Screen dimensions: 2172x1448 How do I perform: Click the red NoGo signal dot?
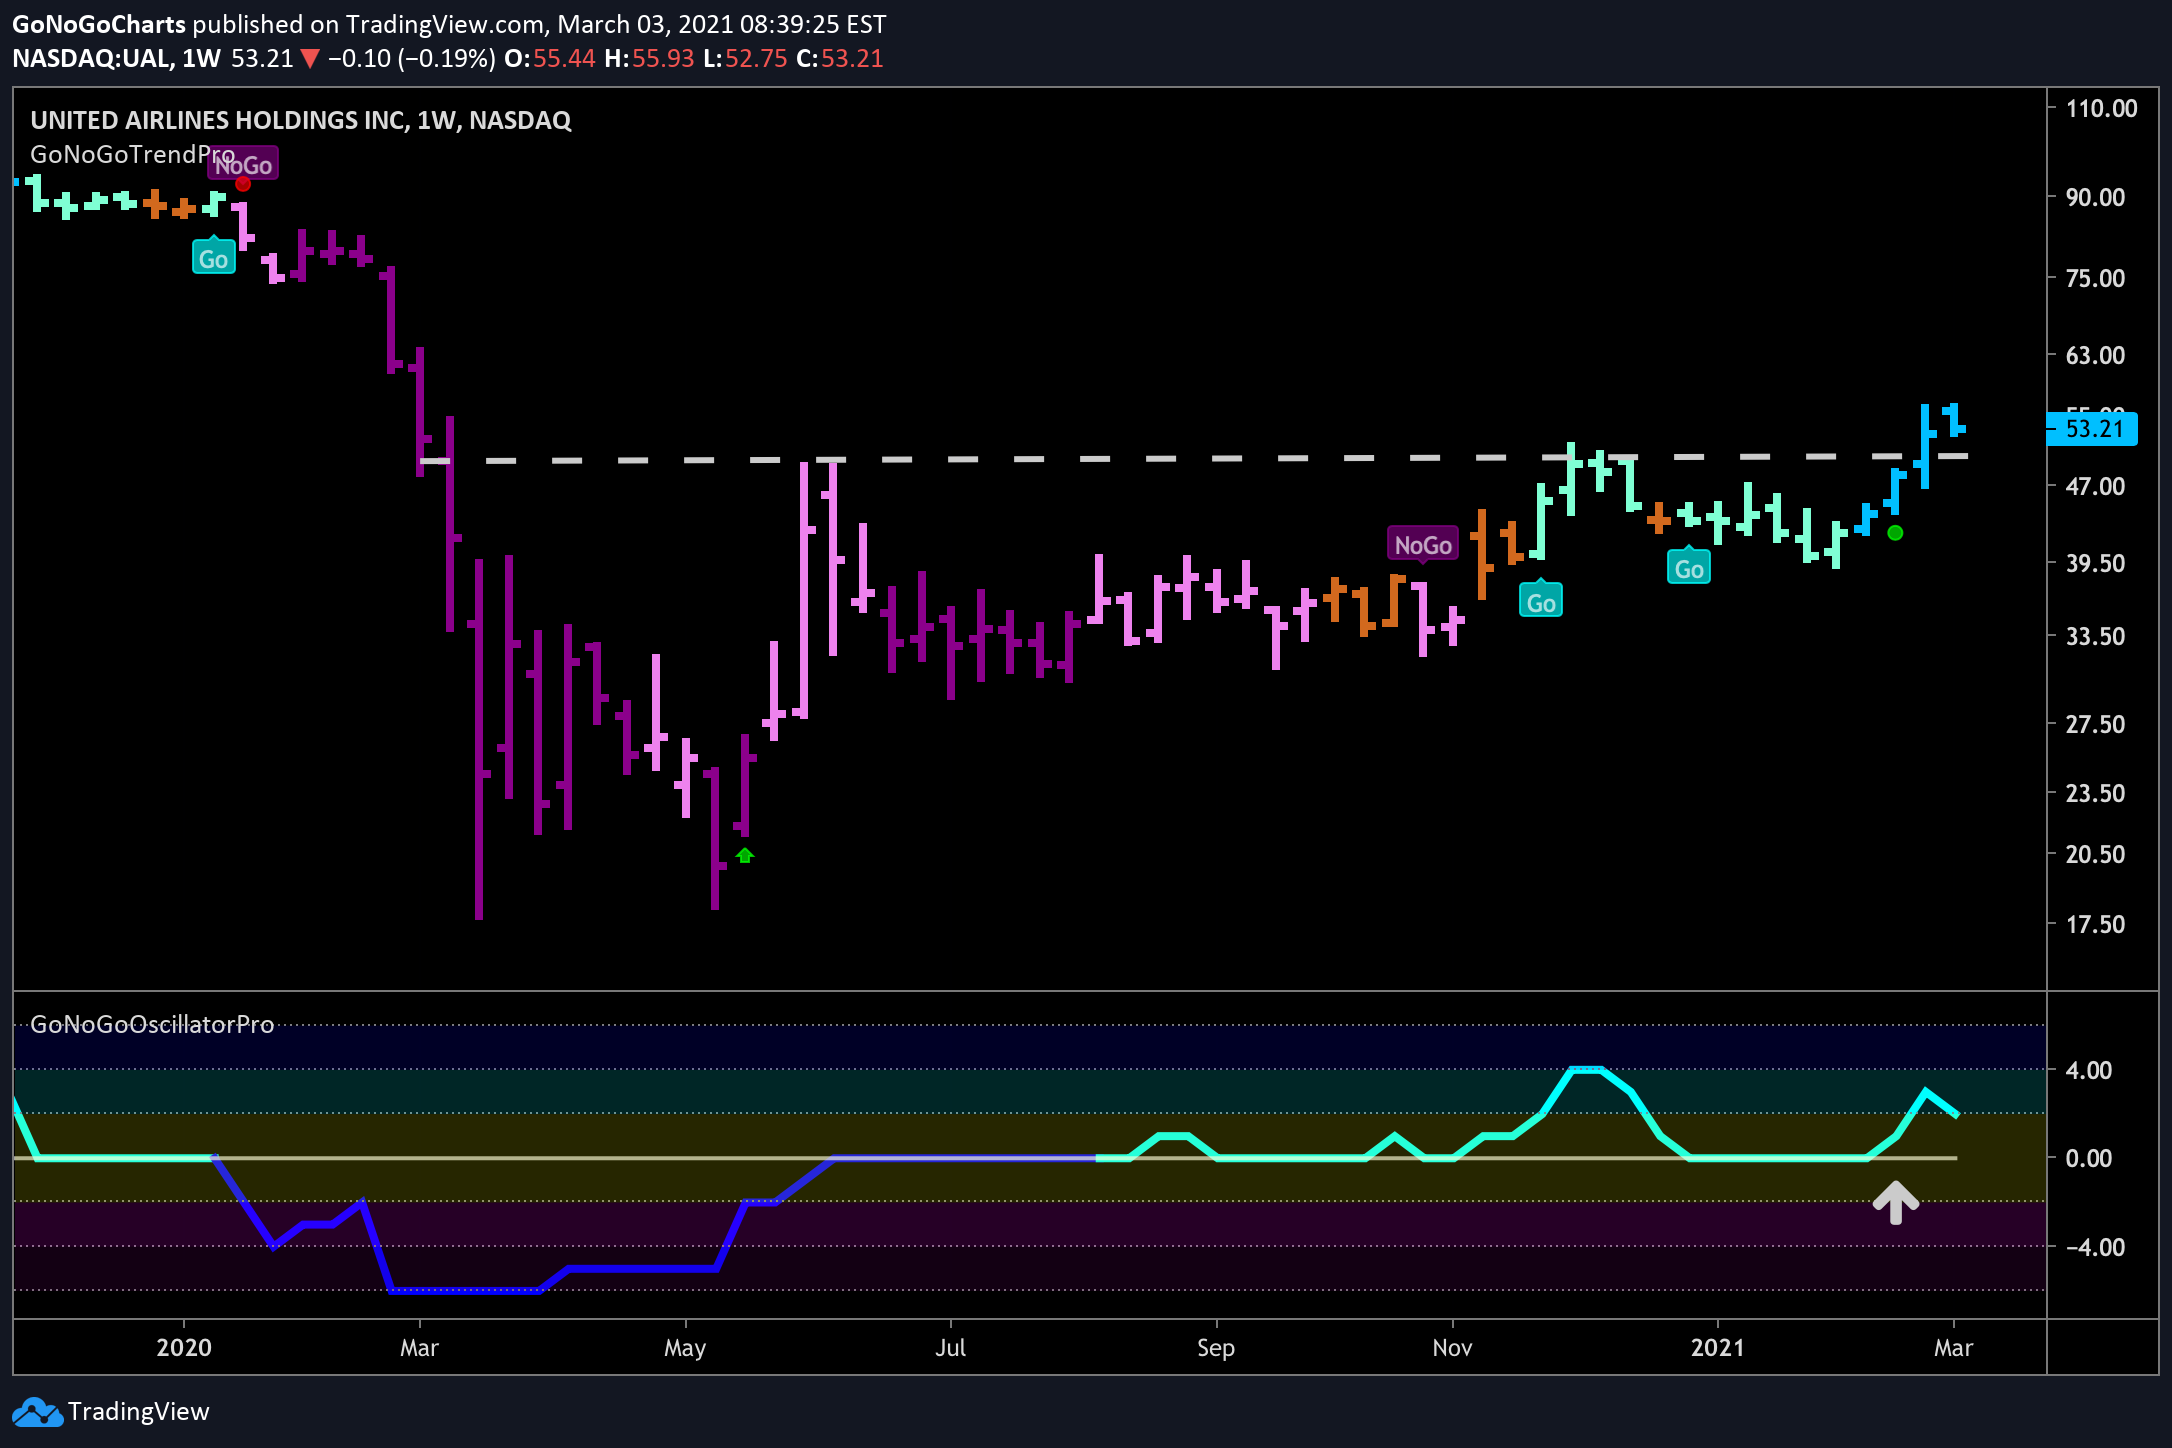coord(243,183)
